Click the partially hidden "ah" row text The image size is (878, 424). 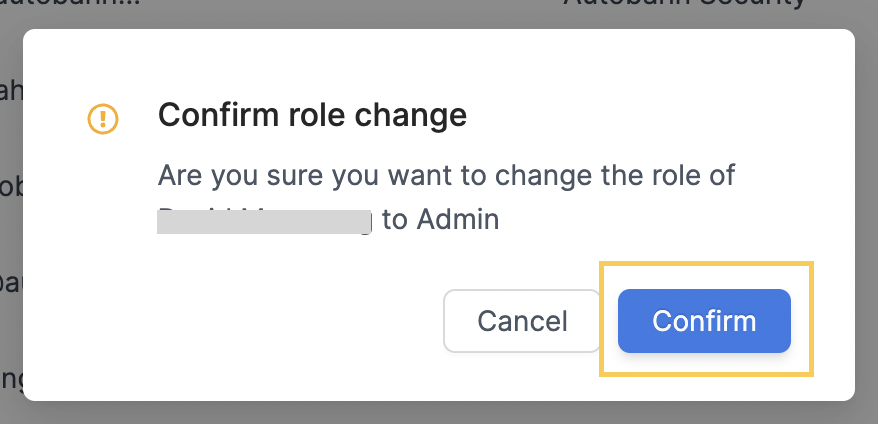(11, 92)
